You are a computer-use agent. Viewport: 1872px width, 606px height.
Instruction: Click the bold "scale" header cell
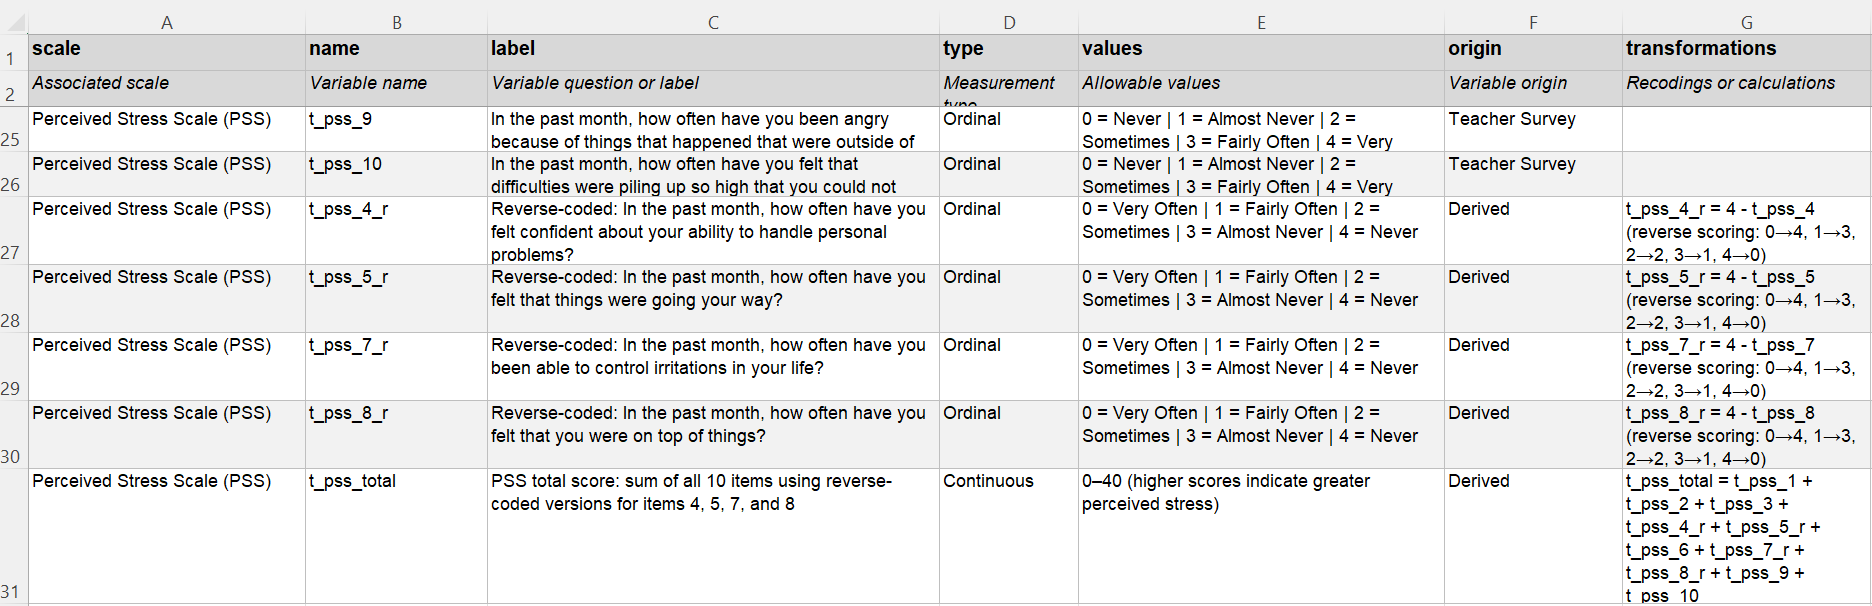click(167, 49)
